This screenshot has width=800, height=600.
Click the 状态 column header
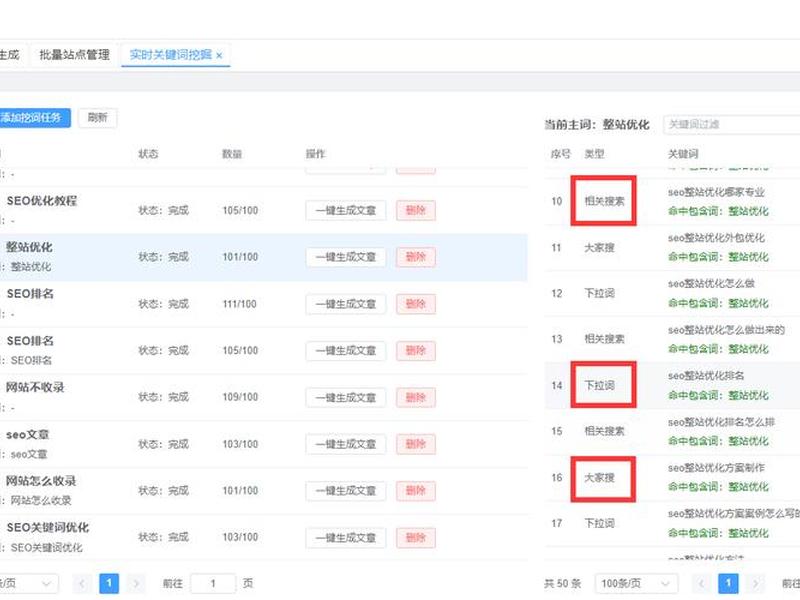[148, 154]
